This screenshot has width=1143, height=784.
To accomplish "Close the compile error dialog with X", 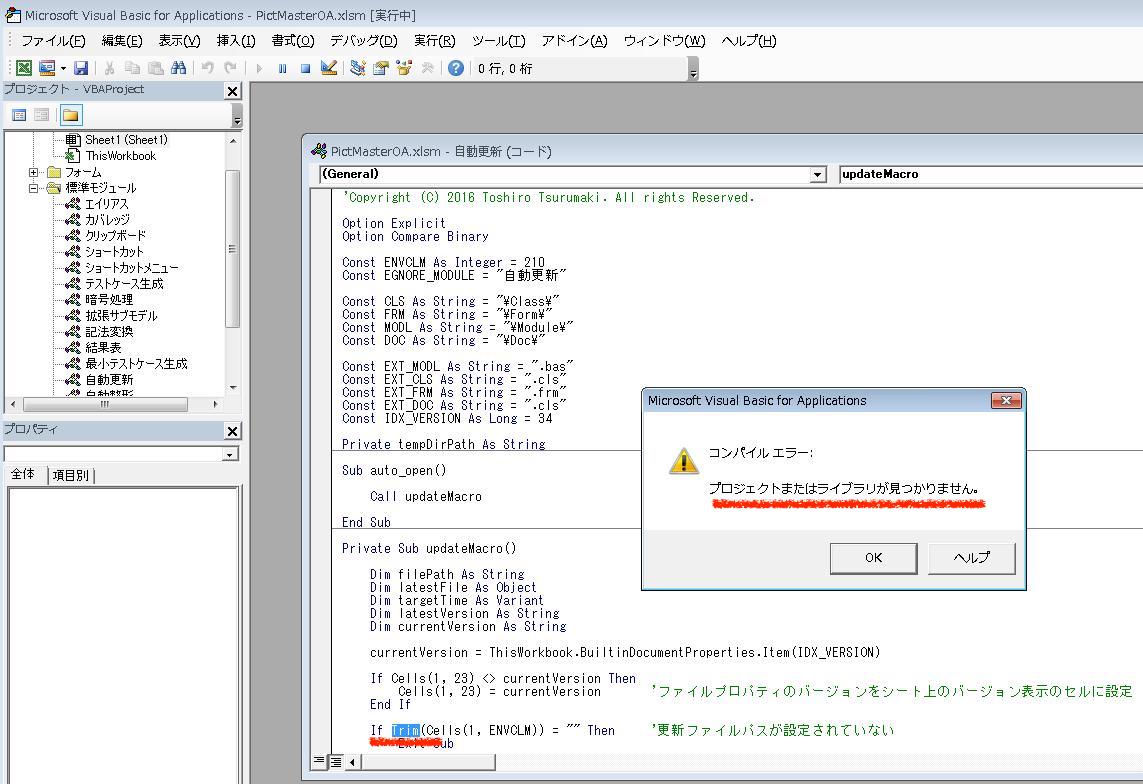I will pyautogui.click(x=1006, y=401).
